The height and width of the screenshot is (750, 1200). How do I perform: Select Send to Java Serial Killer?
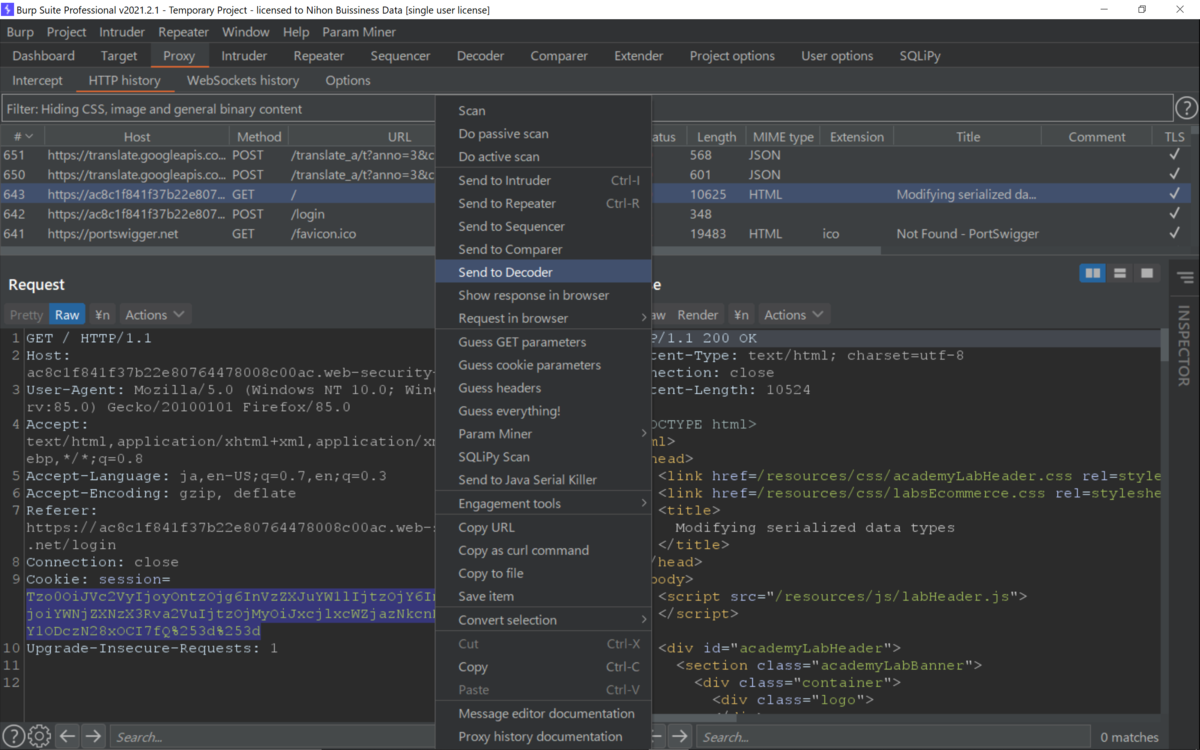[x=543, y=480]
